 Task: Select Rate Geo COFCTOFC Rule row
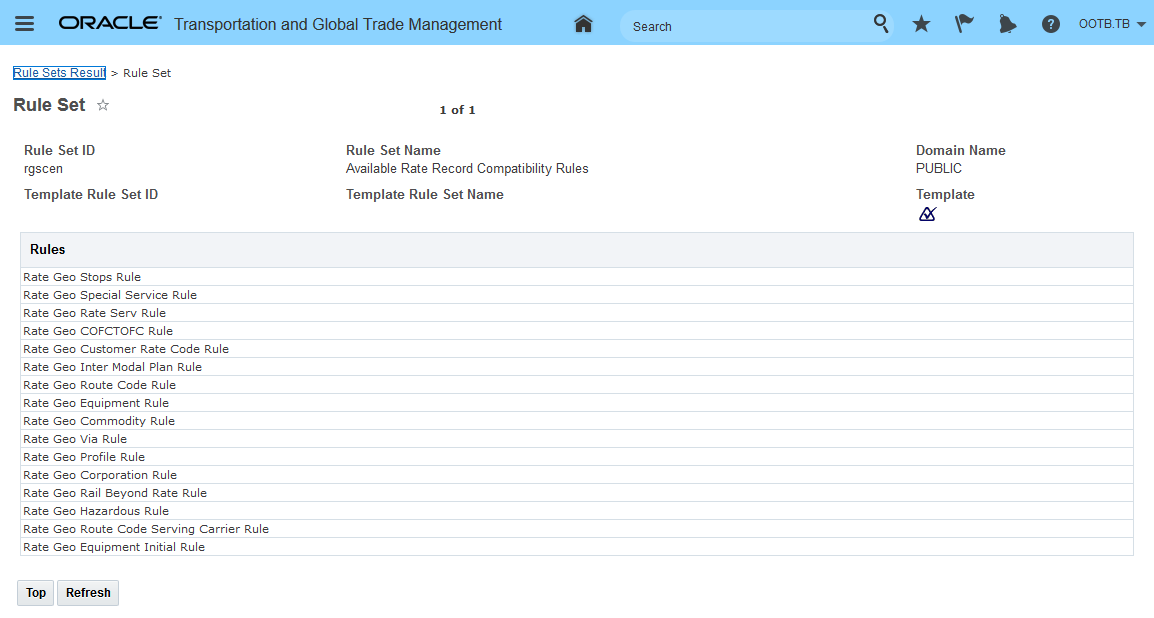pos(577,331)
